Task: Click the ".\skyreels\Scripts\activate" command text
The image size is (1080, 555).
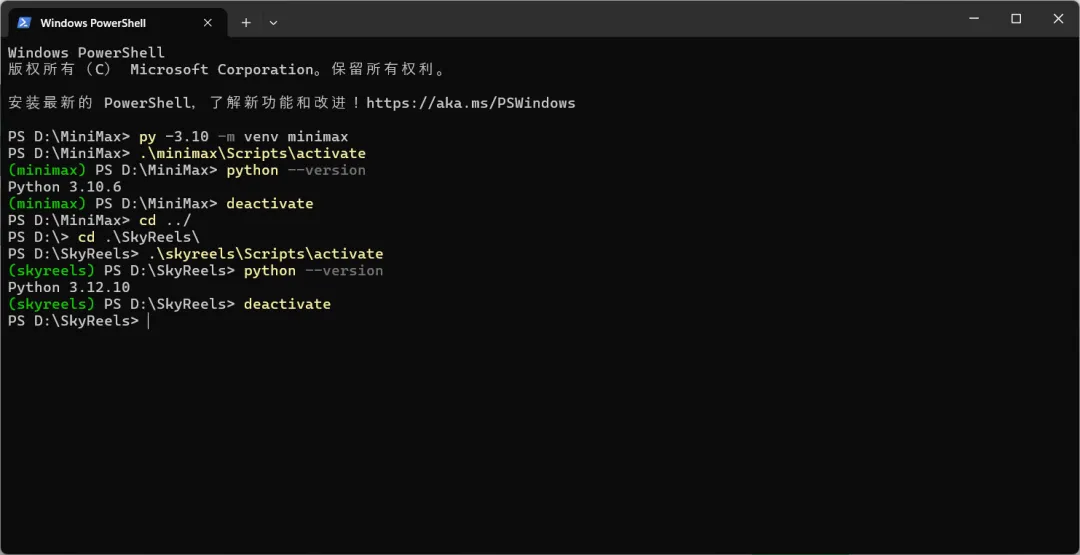Action: coord(265,254)
